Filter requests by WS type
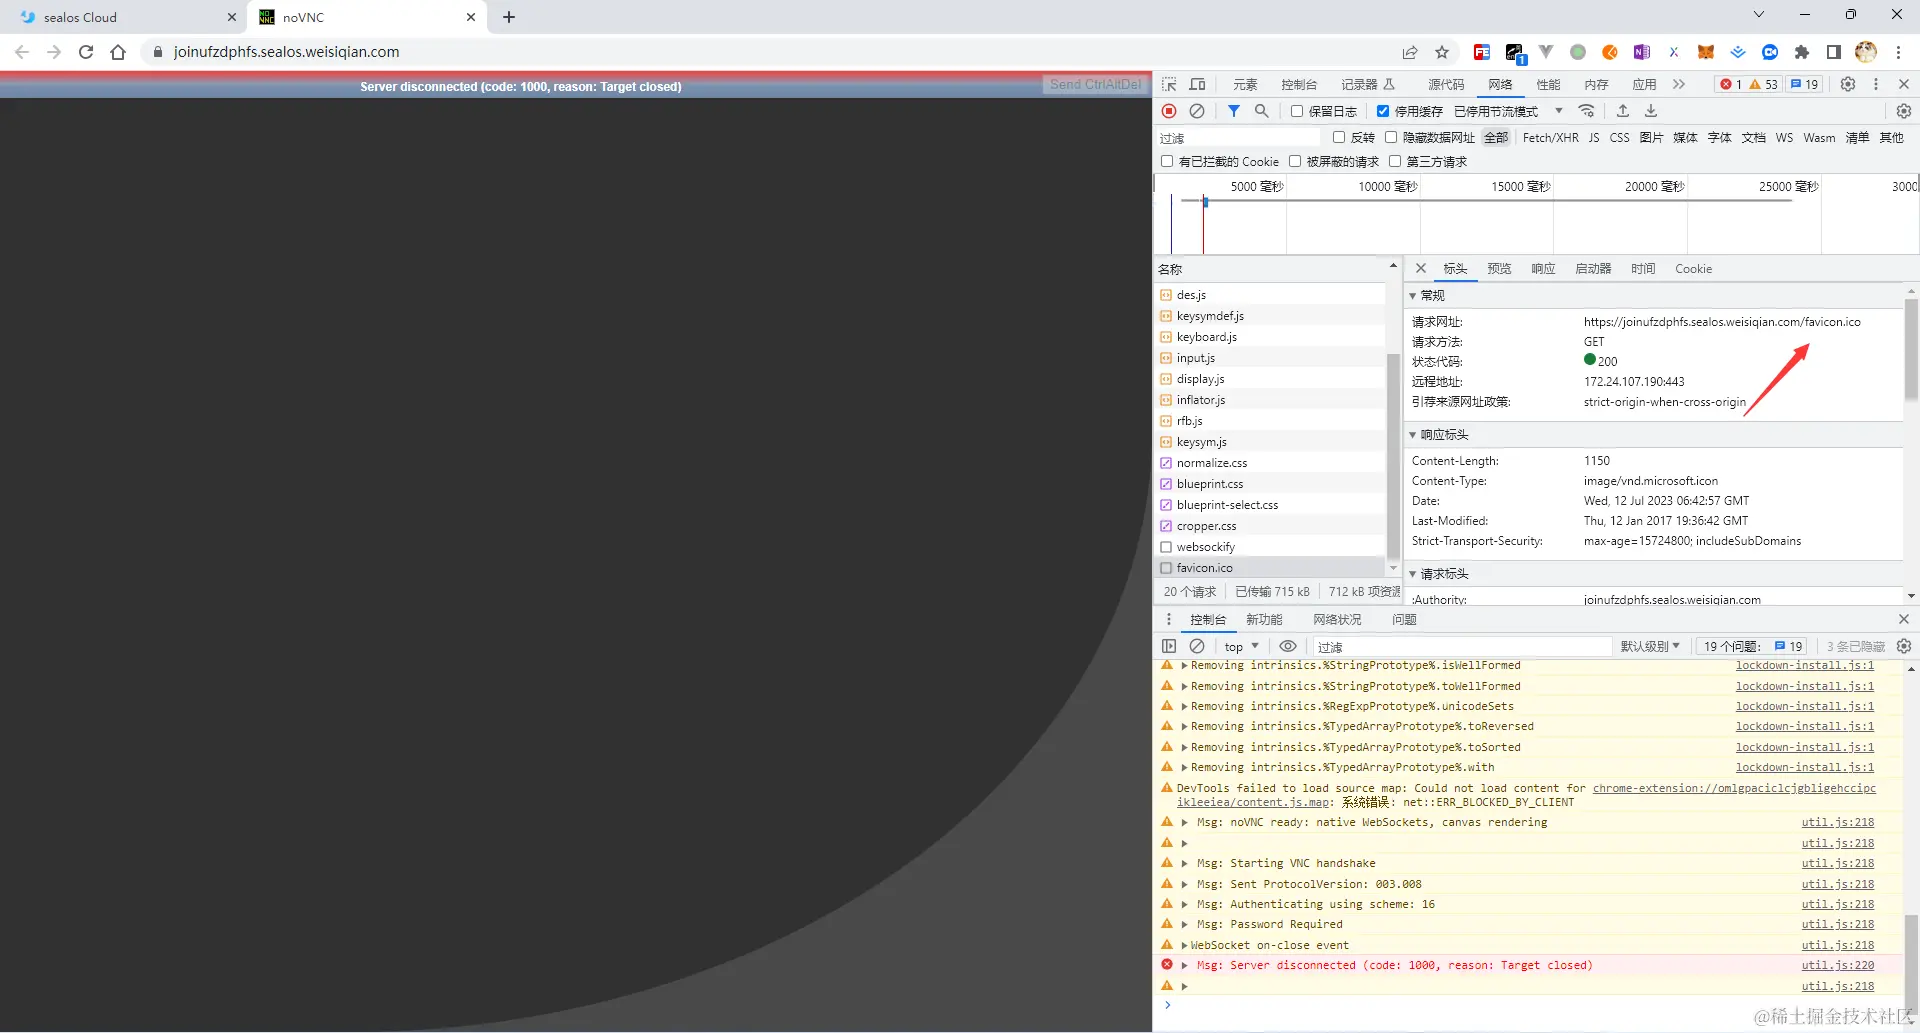Screen dimensions: 1920x1033 [1784, 137]
